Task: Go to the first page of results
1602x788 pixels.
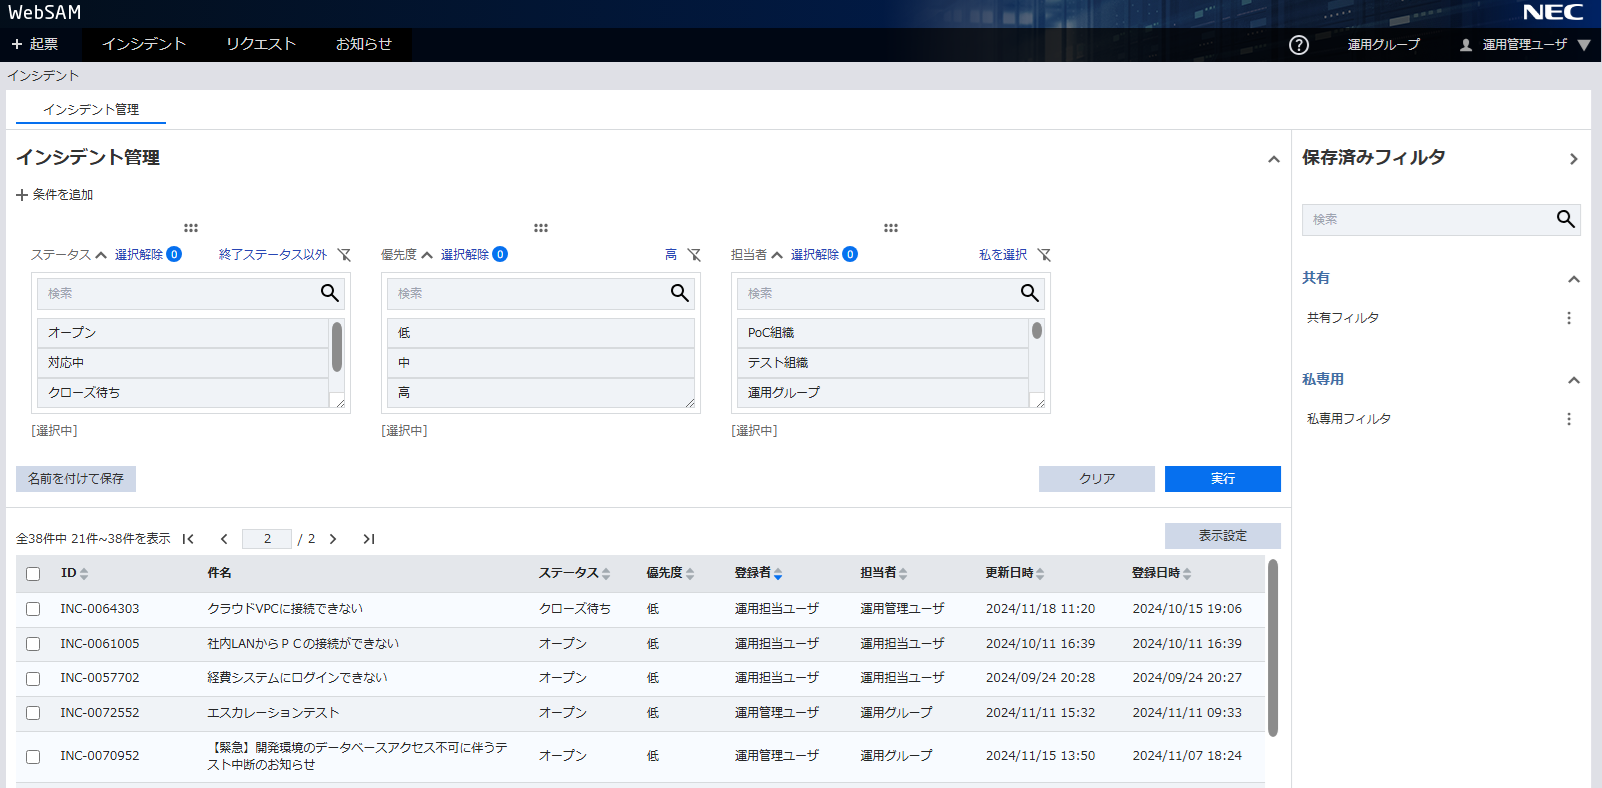Action: [x=188, y=539]
